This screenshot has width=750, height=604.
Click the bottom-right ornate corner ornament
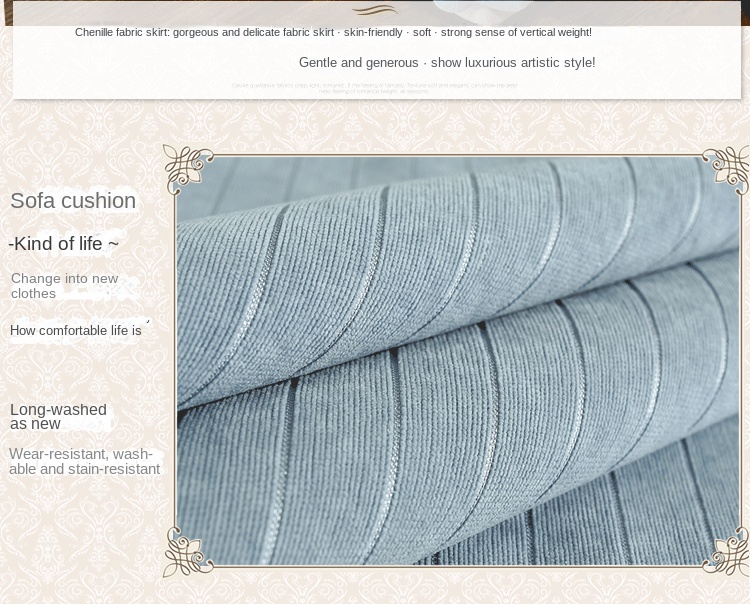click(x=726, y=552)
